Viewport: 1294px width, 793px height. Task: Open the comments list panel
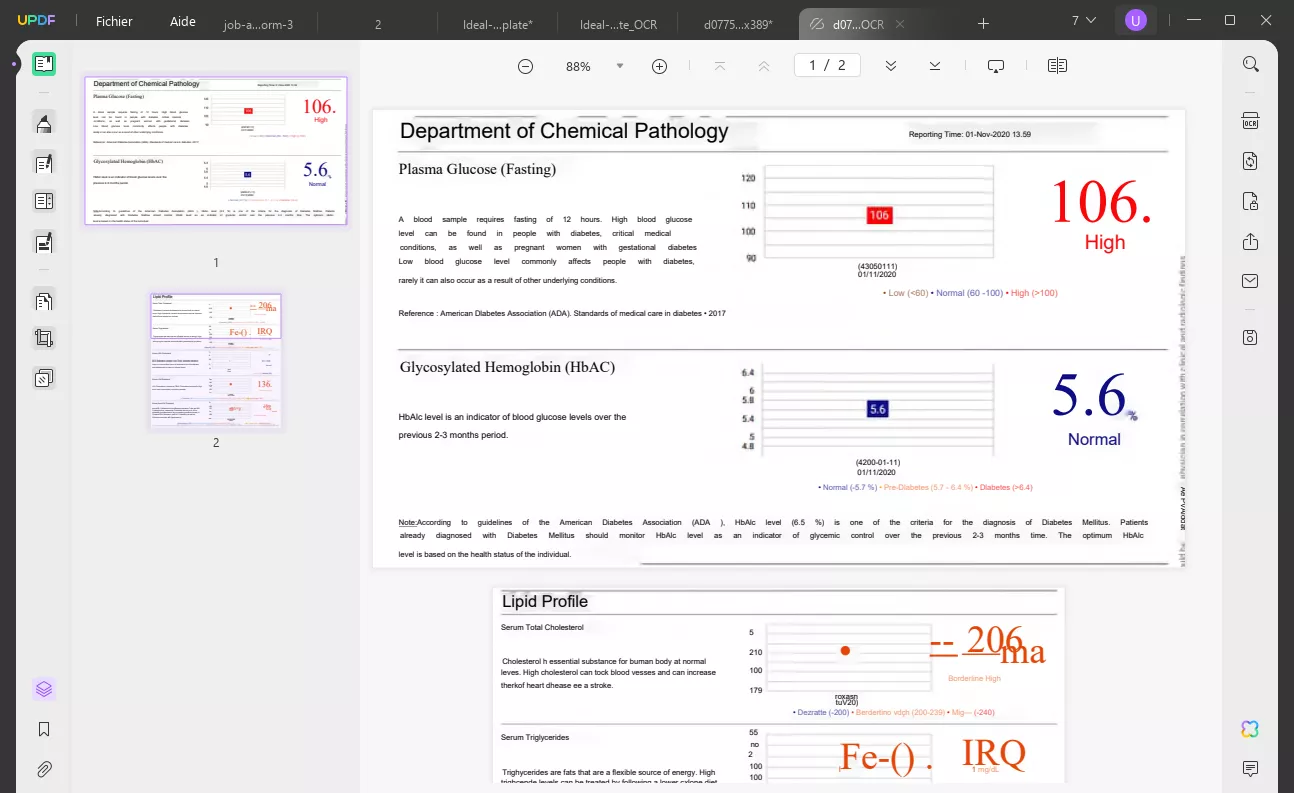pos(1250,769)
